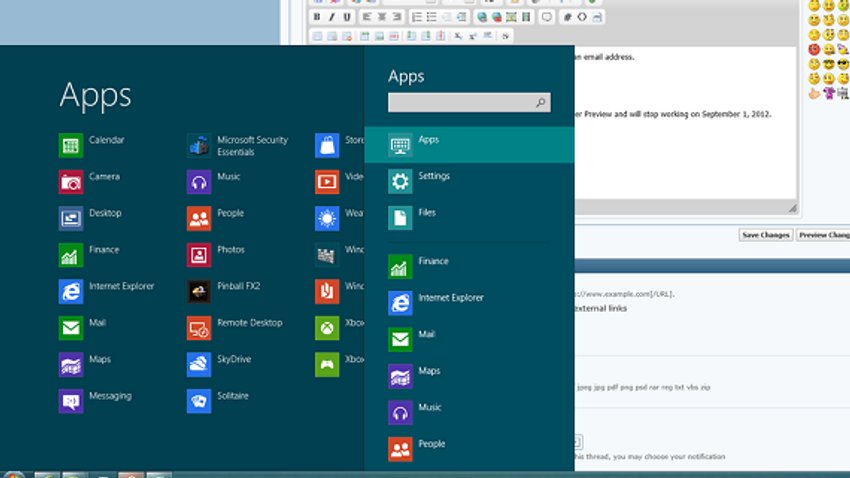Open Finance in the left Apps list

pos(89,255)
